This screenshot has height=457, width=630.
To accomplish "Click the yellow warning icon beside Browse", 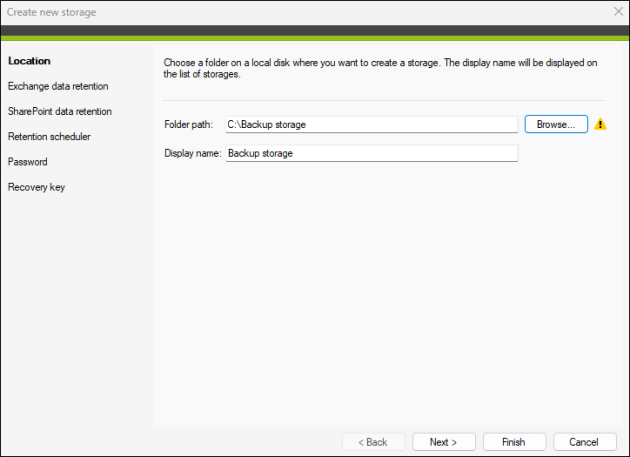I will (600, 124).
